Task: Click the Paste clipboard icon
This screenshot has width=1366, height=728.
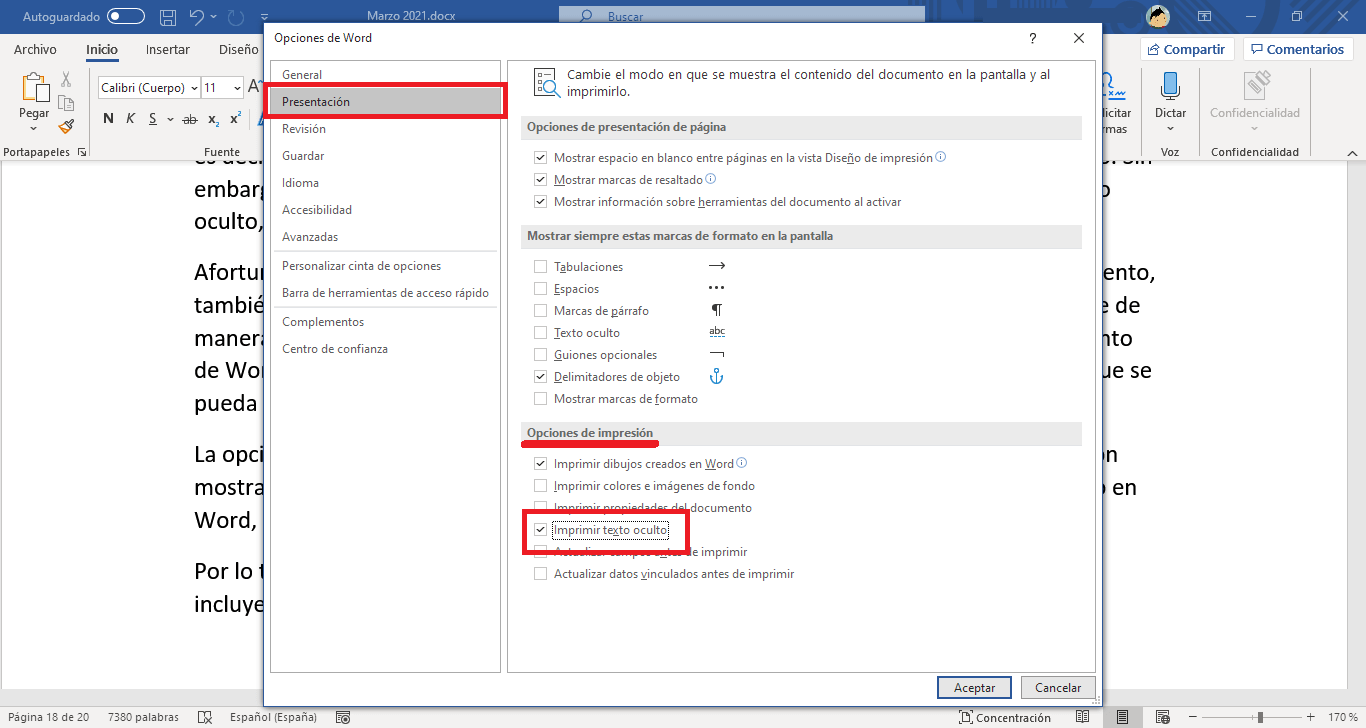Action: coord(34,88)
